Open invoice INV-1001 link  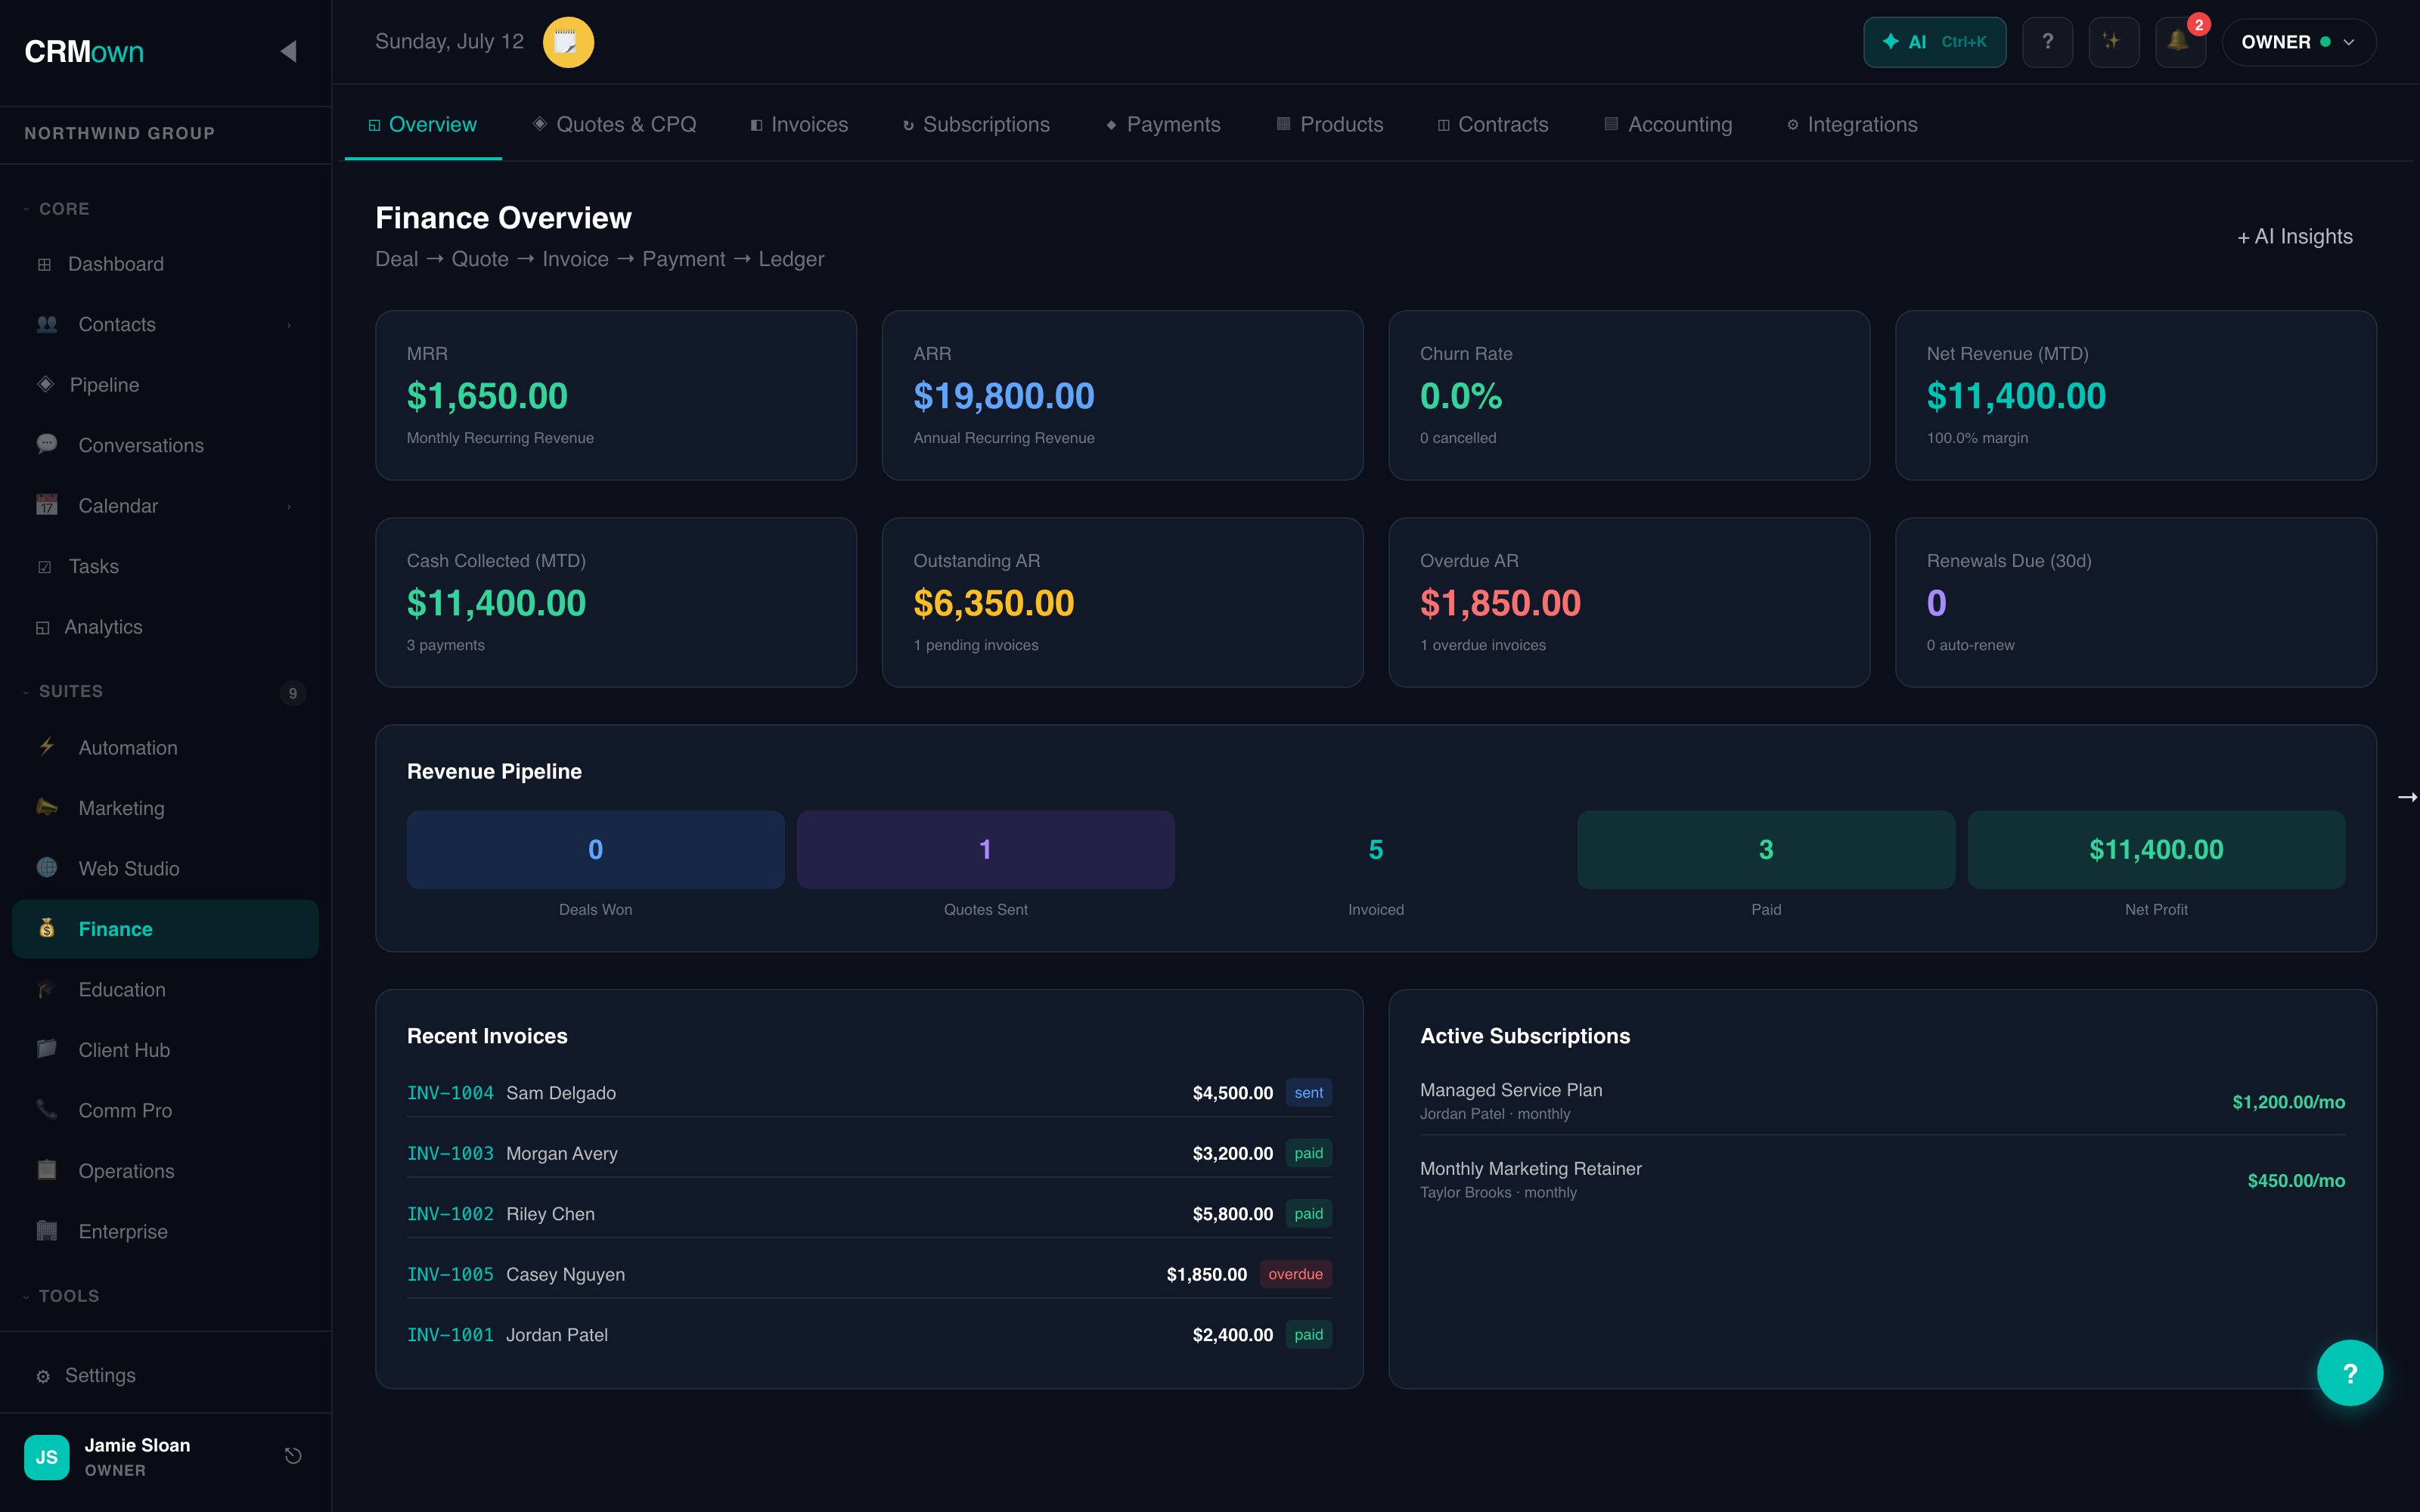450,1335
